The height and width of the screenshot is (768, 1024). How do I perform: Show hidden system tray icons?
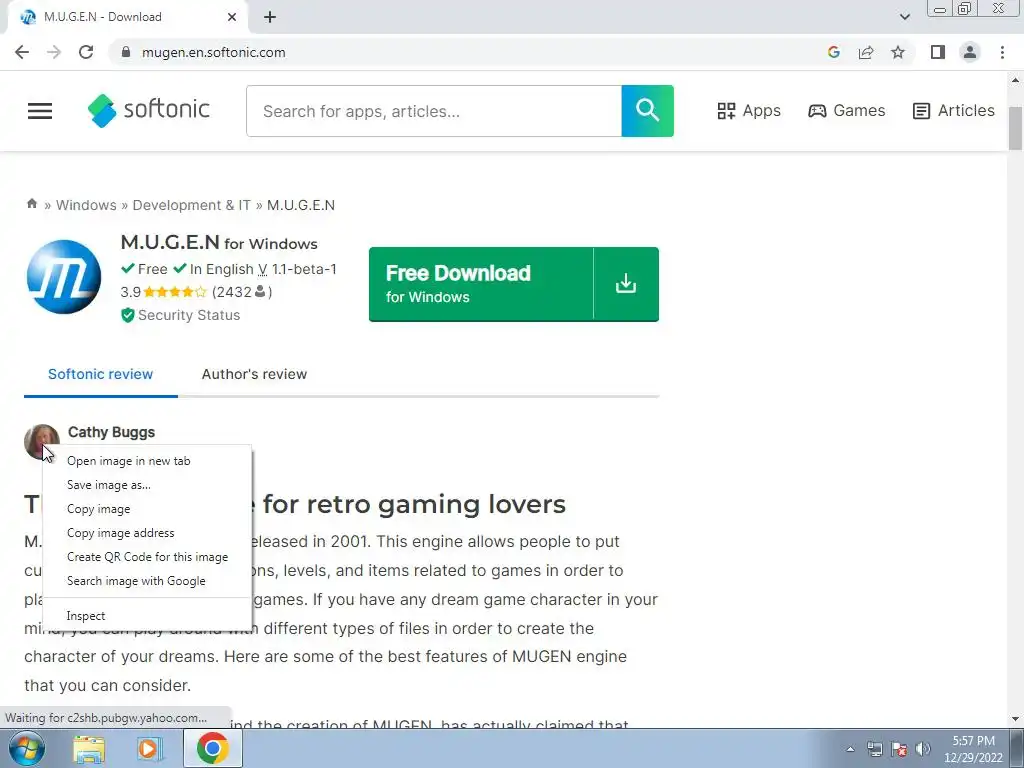pos(850,749)
